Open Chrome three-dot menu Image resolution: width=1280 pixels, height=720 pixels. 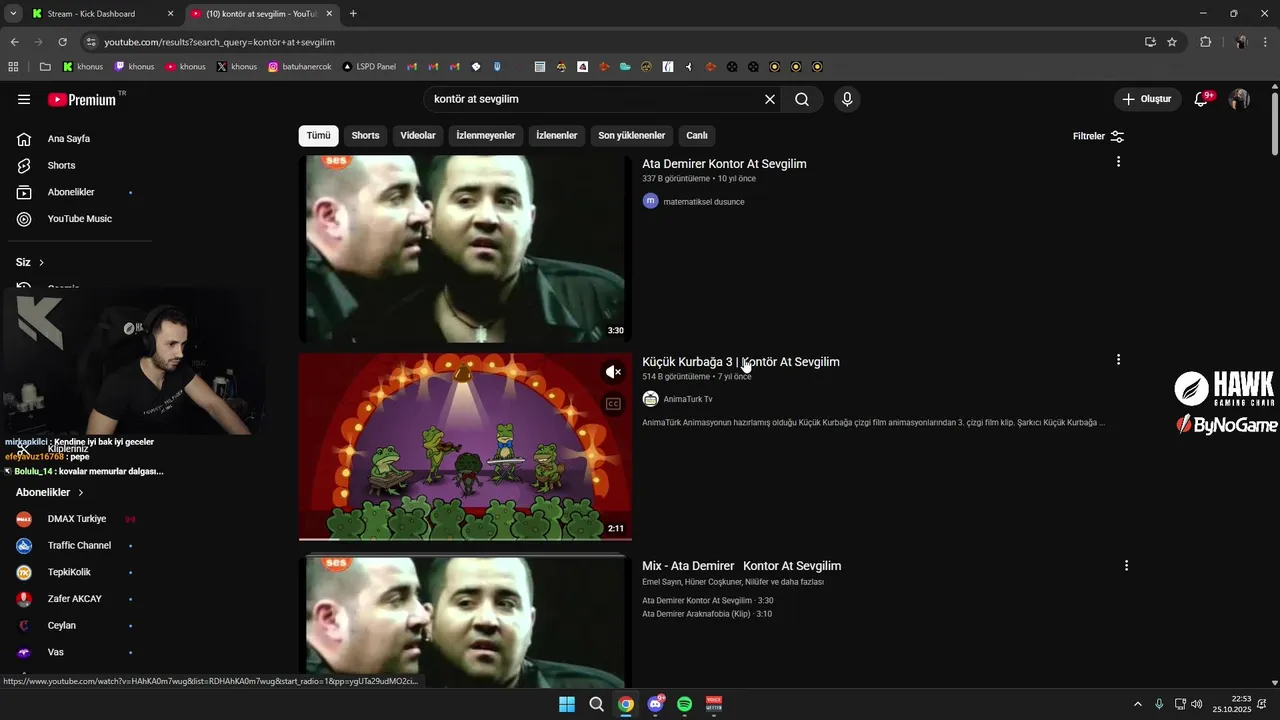point(1266,42)
